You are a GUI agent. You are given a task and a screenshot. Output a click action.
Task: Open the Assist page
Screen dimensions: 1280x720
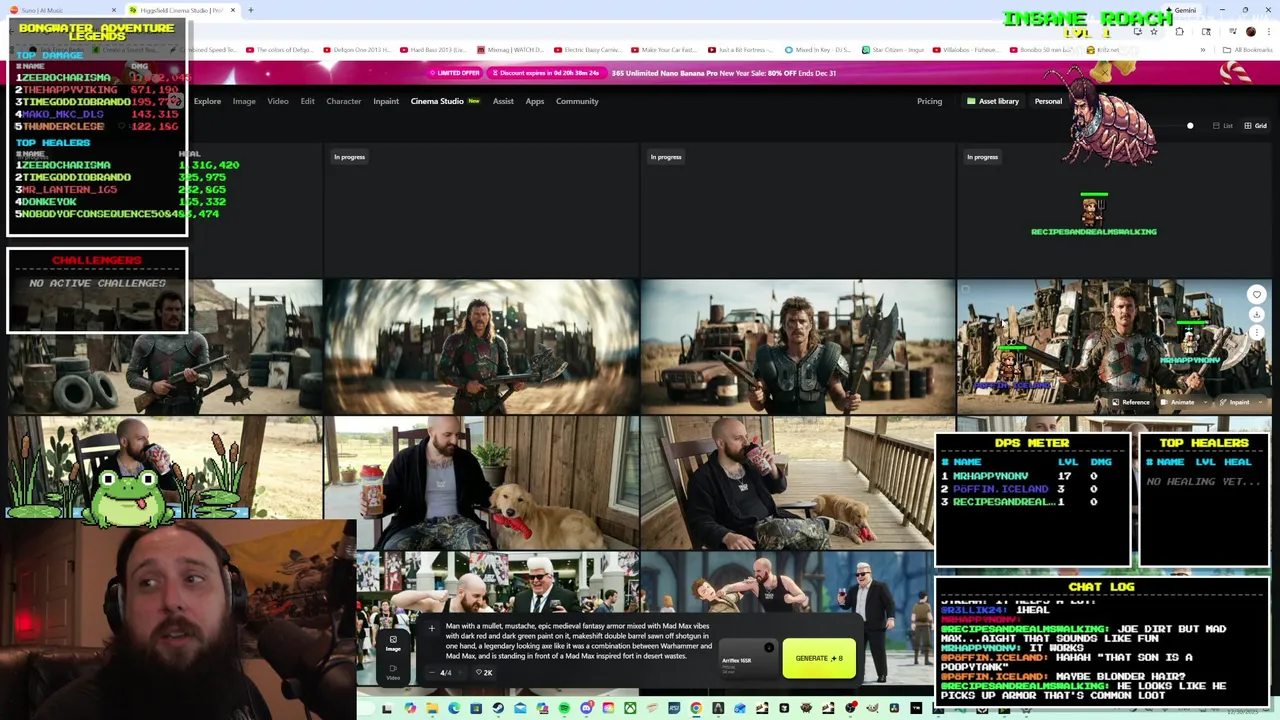tap(503, 101)
